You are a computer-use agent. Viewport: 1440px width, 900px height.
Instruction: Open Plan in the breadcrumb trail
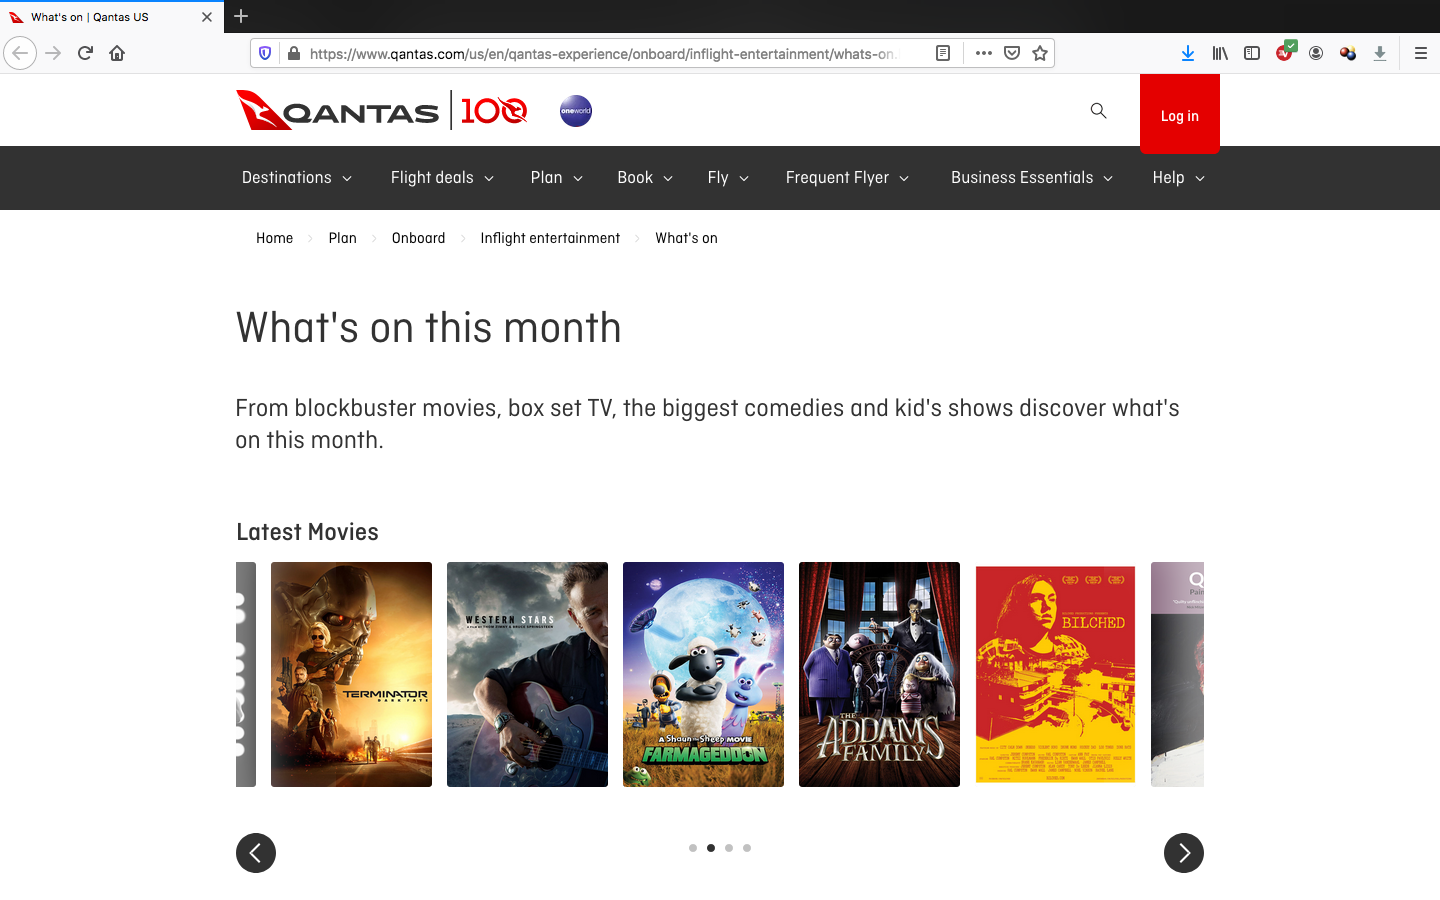pyautogui.click(x=343, y=238)
